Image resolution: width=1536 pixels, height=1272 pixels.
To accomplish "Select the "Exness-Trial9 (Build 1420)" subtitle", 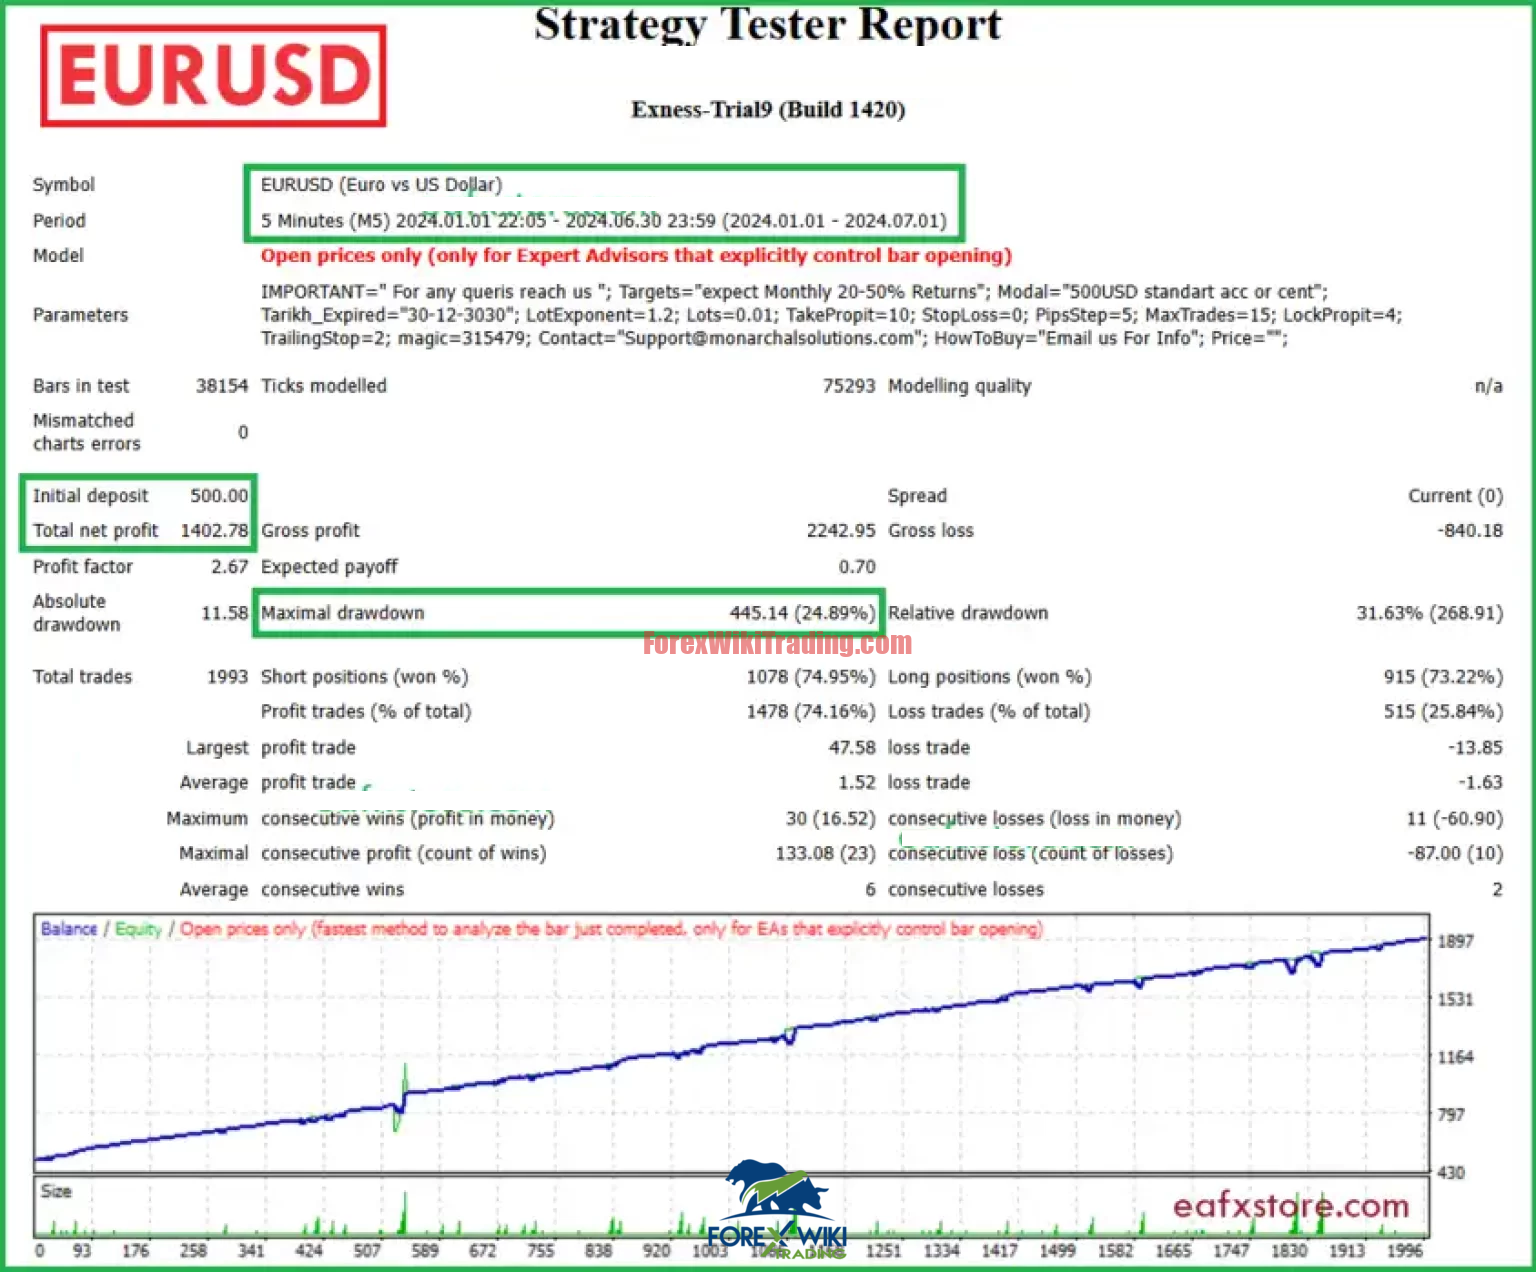I will click(x=768, y=109).
